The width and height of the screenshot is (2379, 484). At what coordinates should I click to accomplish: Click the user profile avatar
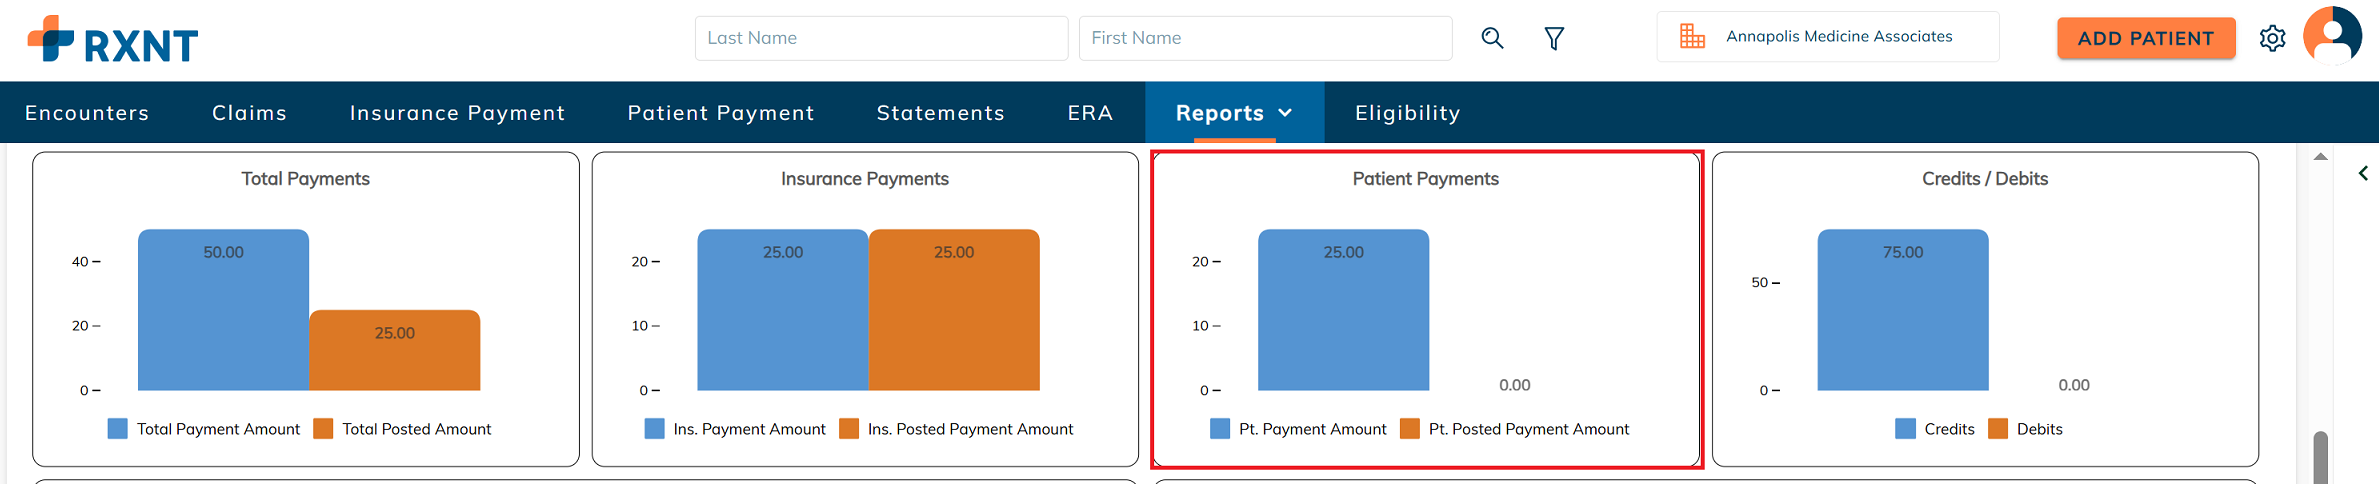[x=2332, y=36]
